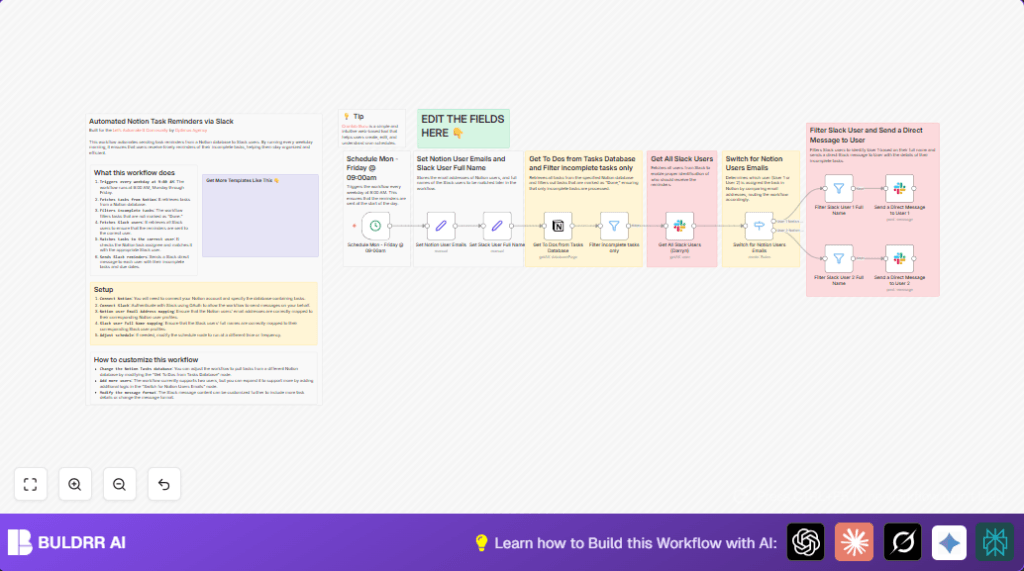1024x571 pixels.
Task: Select the Filter Slack User 2 Full Name node
Action: click(839, 259)
